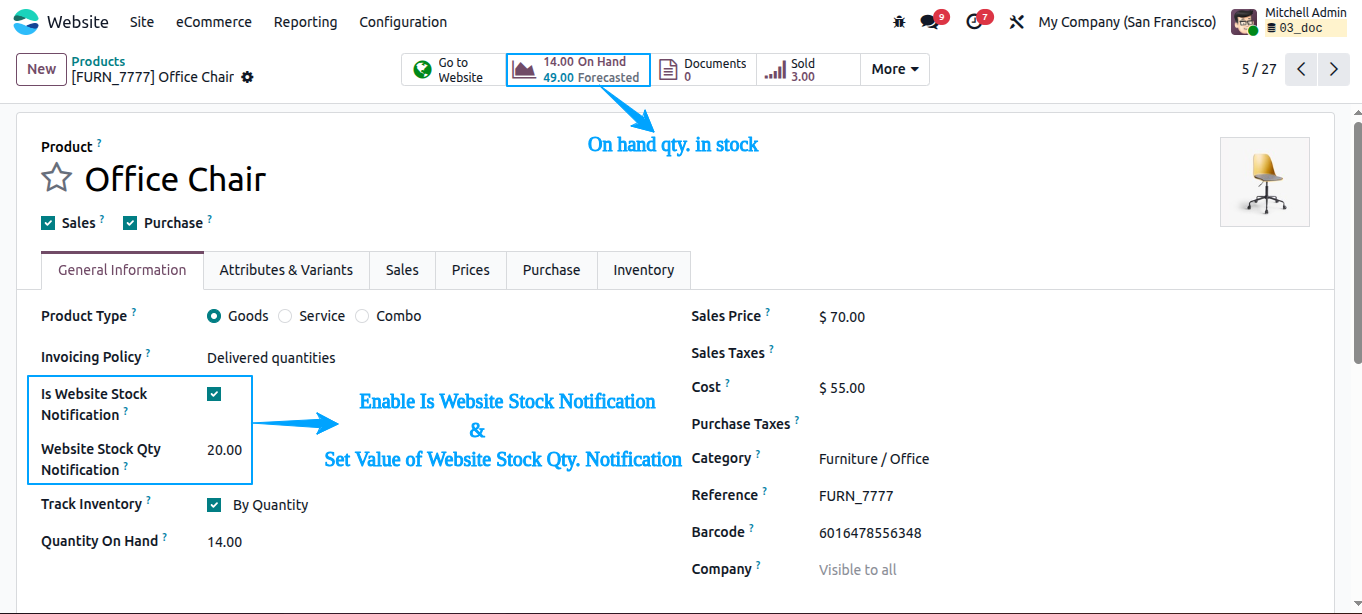Image resolution: width=1362 pixels, height=614 pixels.
Task: Edit Reference field FURN_7777
Action: pyautogui.click(x=856, y=496)
